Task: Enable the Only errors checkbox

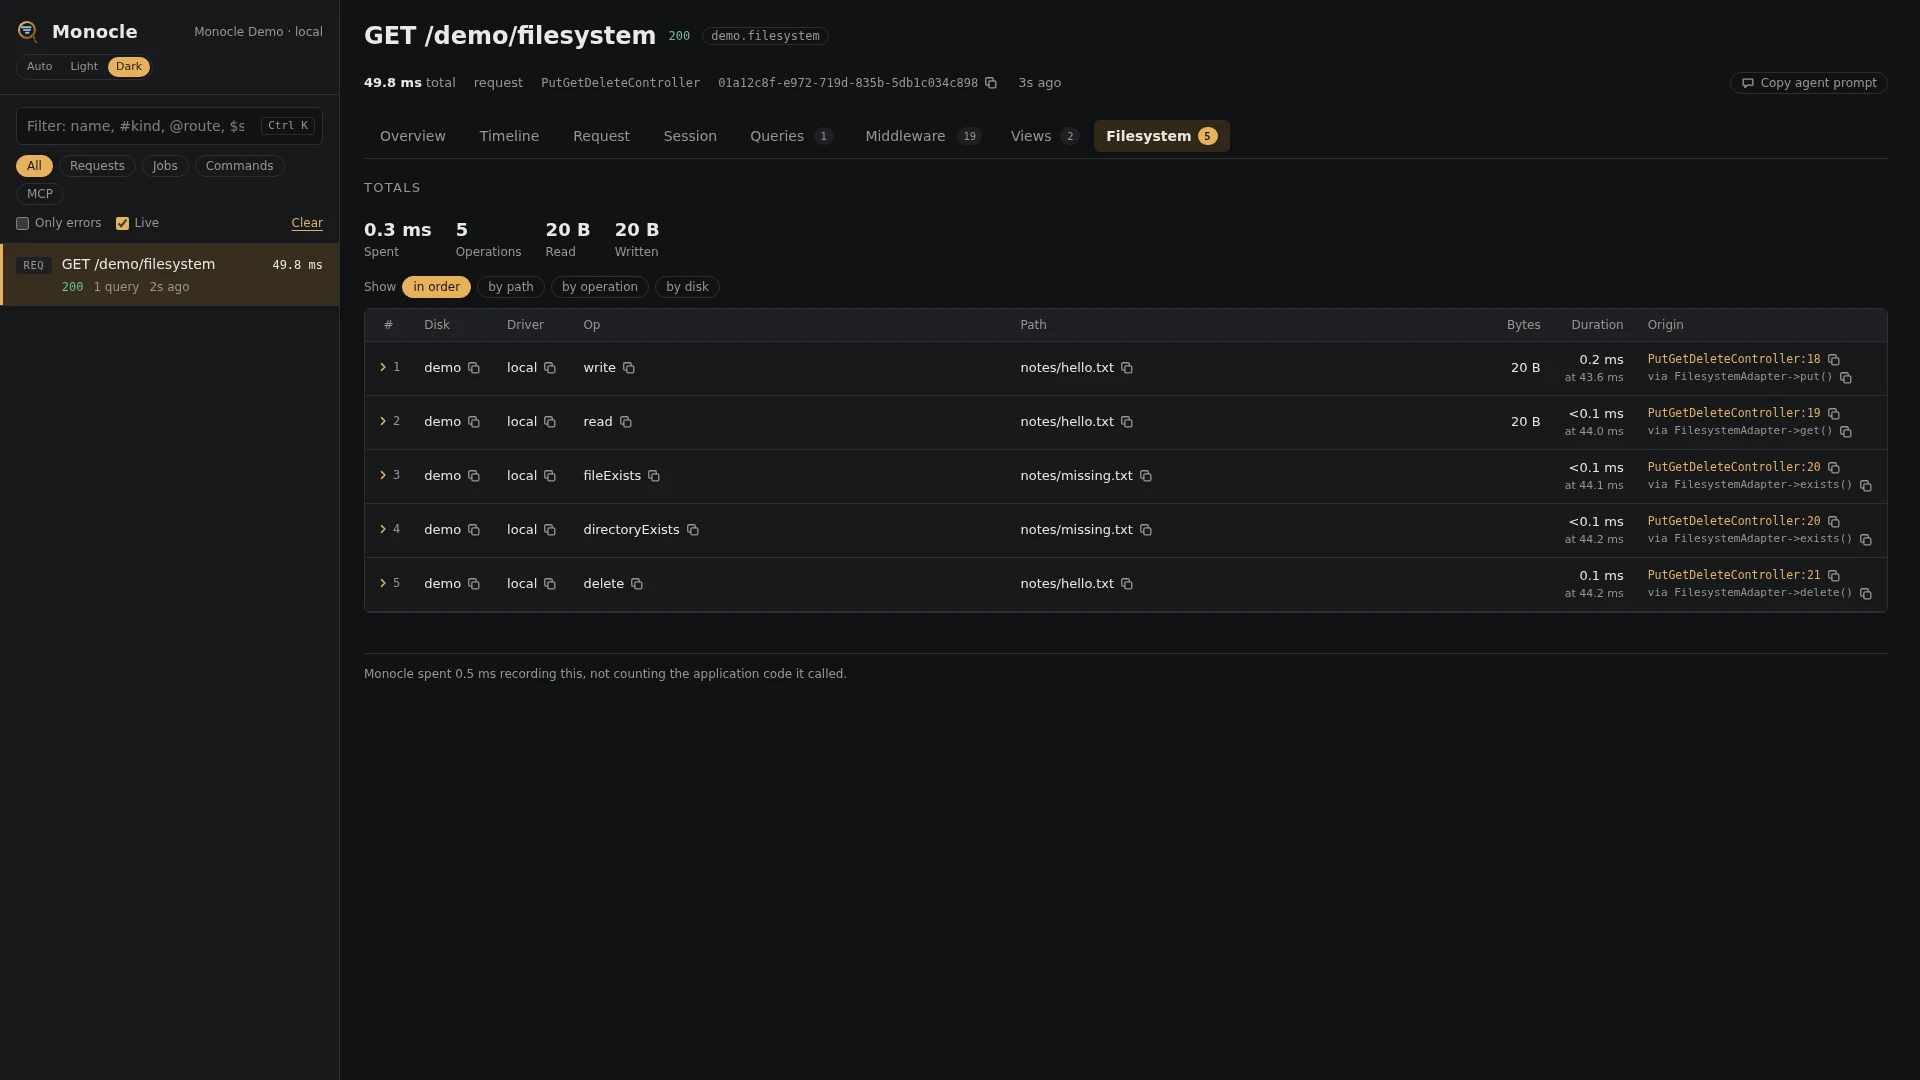Action: click(22, 224)
